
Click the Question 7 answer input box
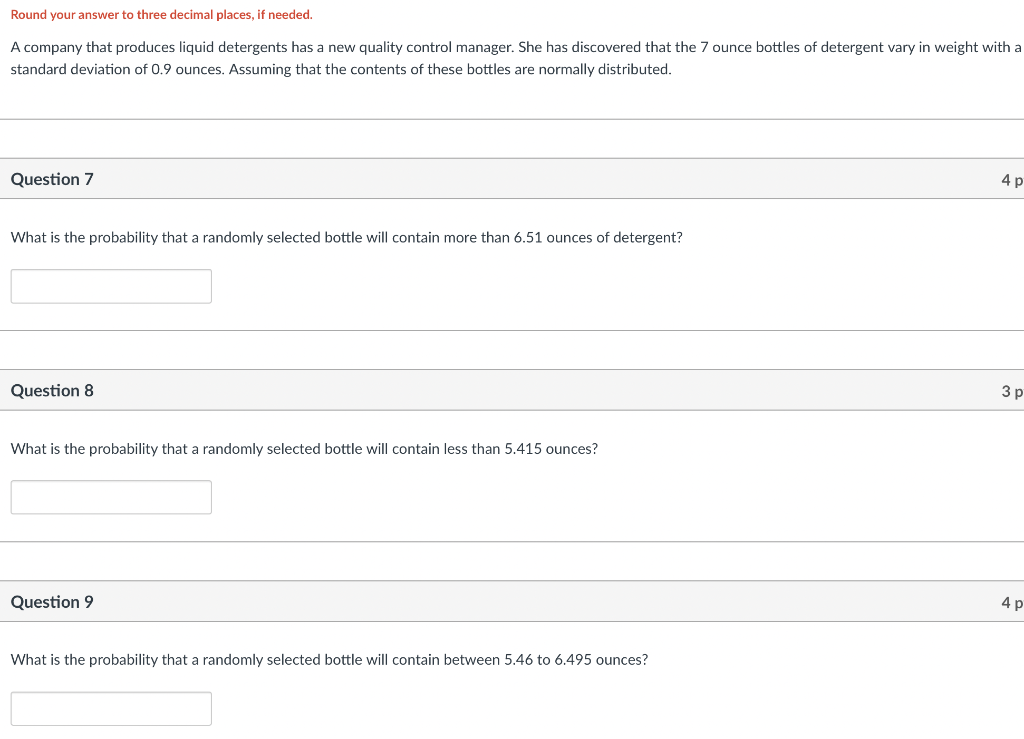click(x=110, y=286)
